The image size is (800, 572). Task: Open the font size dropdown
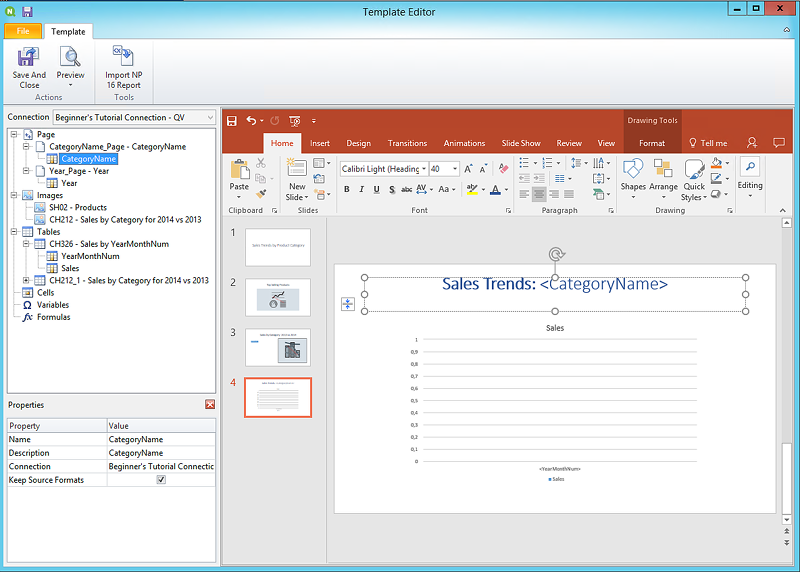coord(453,169)
